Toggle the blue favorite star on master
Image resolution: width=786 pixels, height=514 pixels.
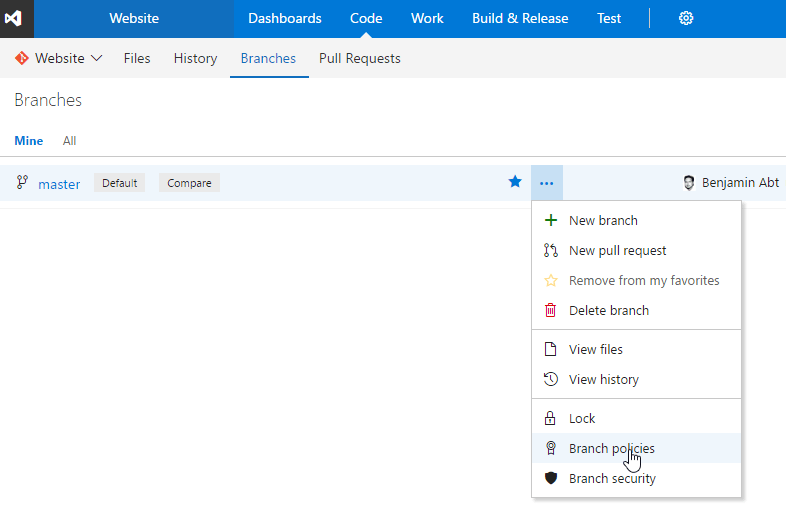(x=515, y=182)
